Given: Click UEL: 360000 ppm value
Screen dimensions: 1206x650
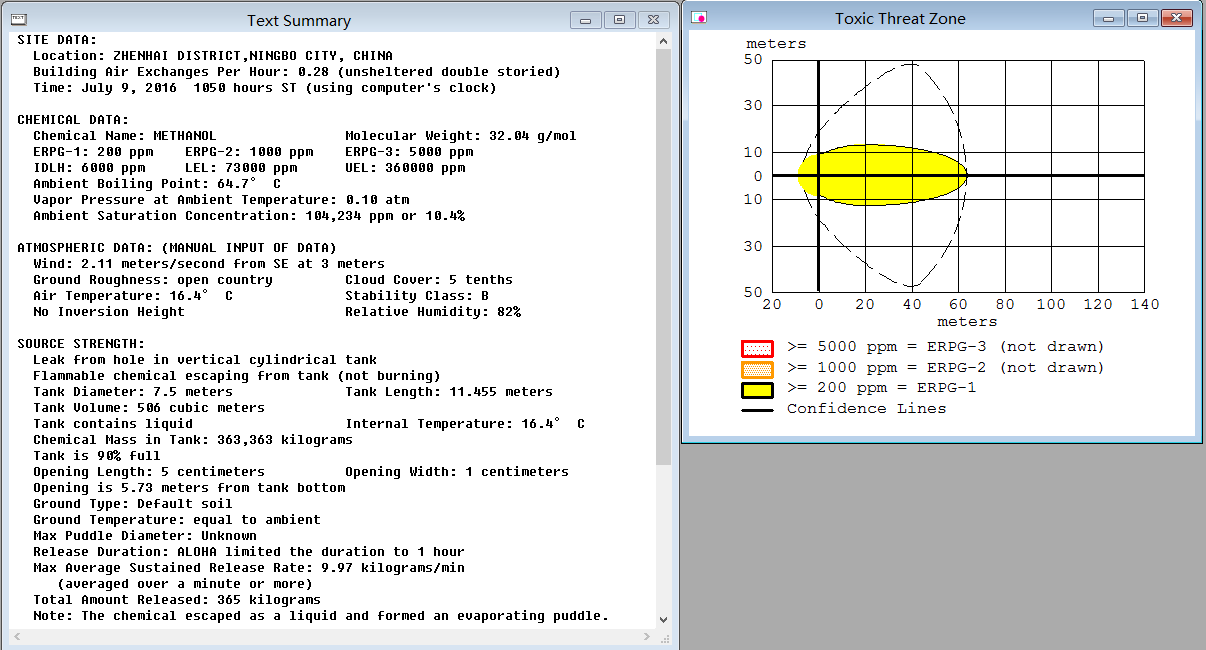Looking at the screenshot, I should (x=405, y=168).
